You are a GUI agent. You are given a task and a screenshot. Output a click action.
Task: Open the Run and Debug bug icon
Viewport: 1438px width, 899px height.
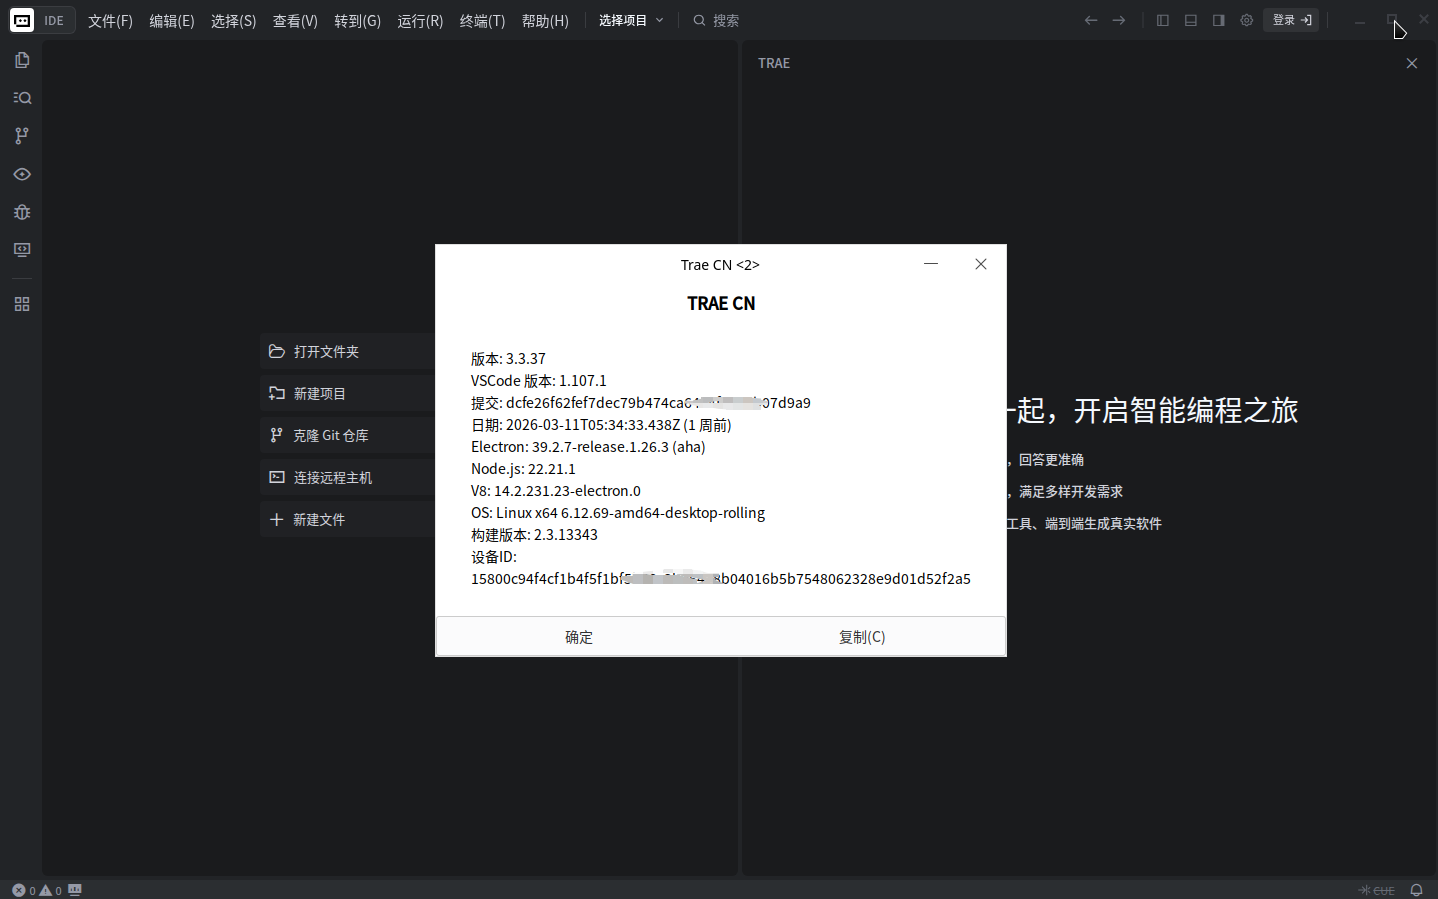[22, 212]
